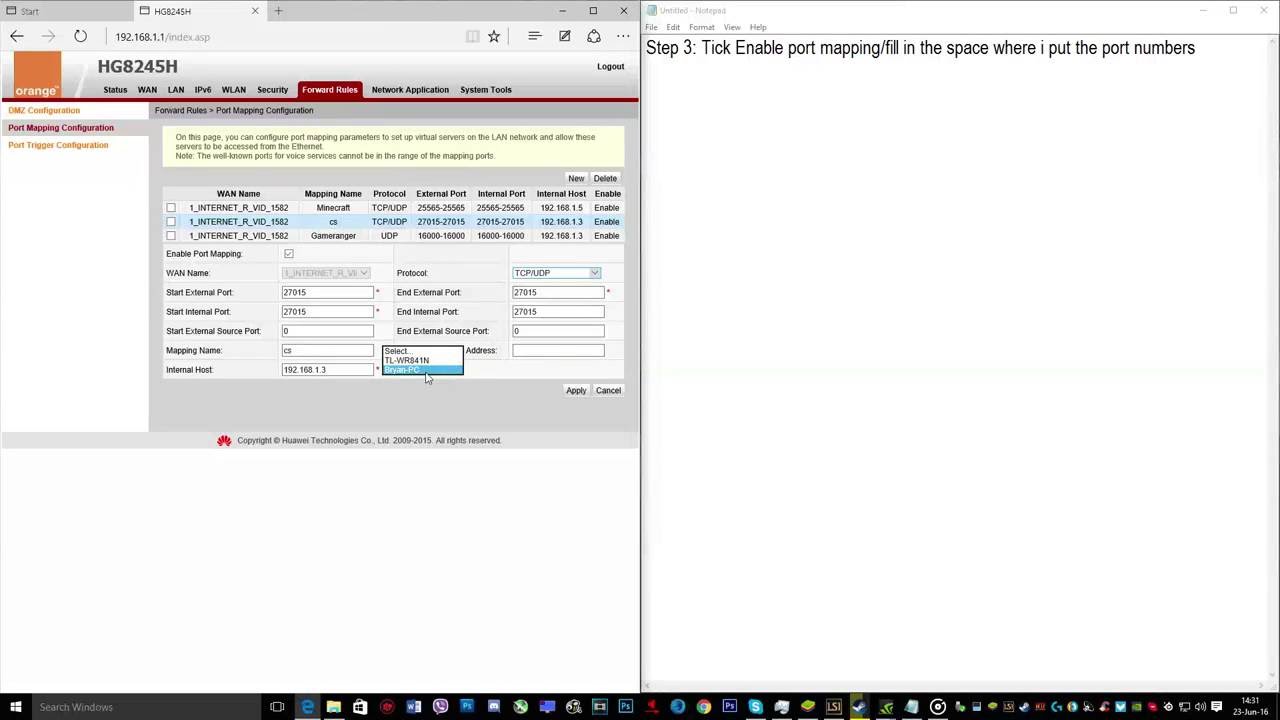Open Google Chrome from the taskbar
The width and height of the screenshot is (1280, 720).
click(x=704, y=707)
